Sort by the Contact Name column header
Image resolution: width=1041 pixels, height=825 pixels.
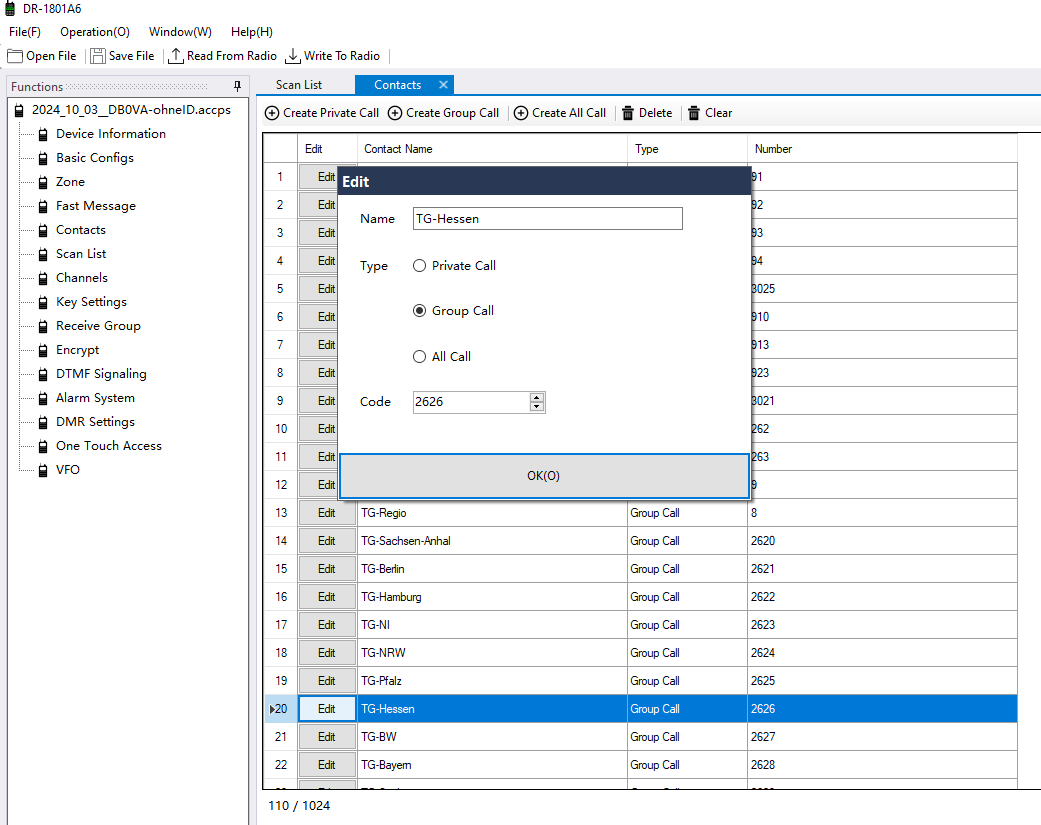[x=492, y=149]
